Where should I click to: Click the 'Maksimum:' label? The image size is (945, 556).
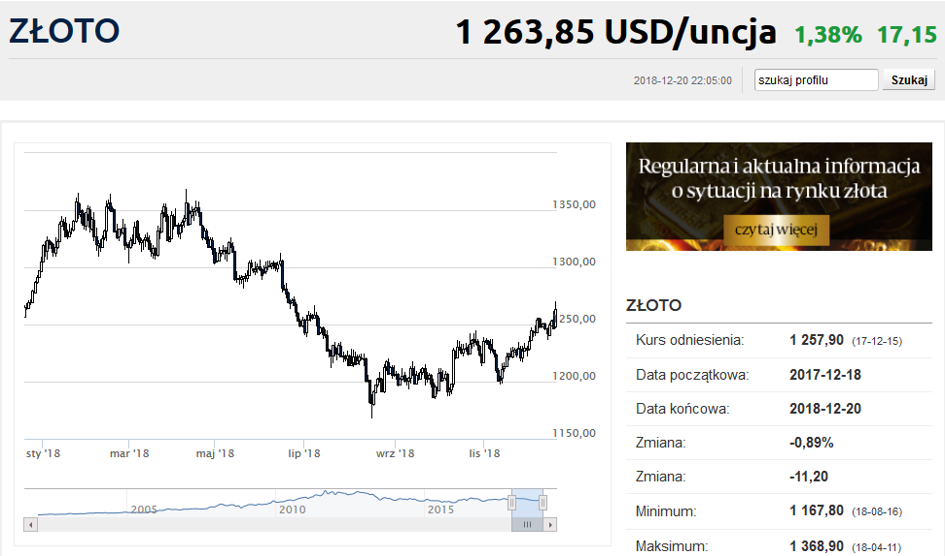672,546
